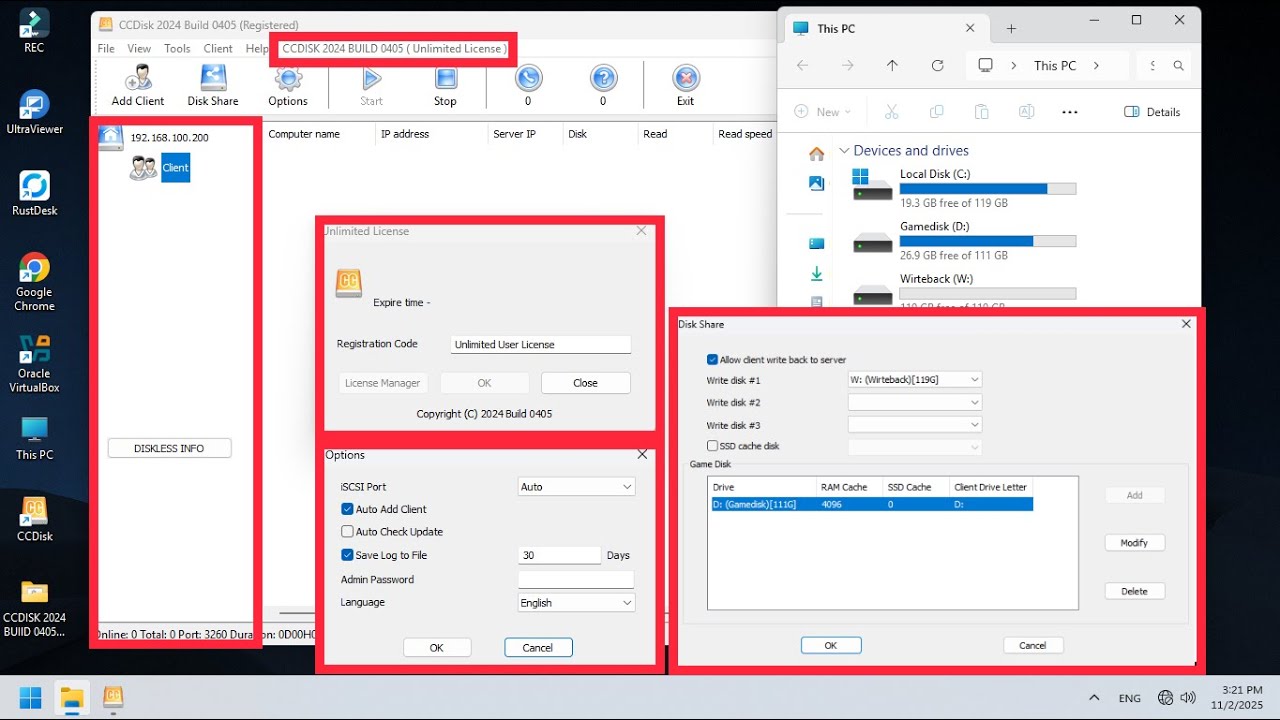Open the Client menu

pyautogui.click(x=218, y=48)
